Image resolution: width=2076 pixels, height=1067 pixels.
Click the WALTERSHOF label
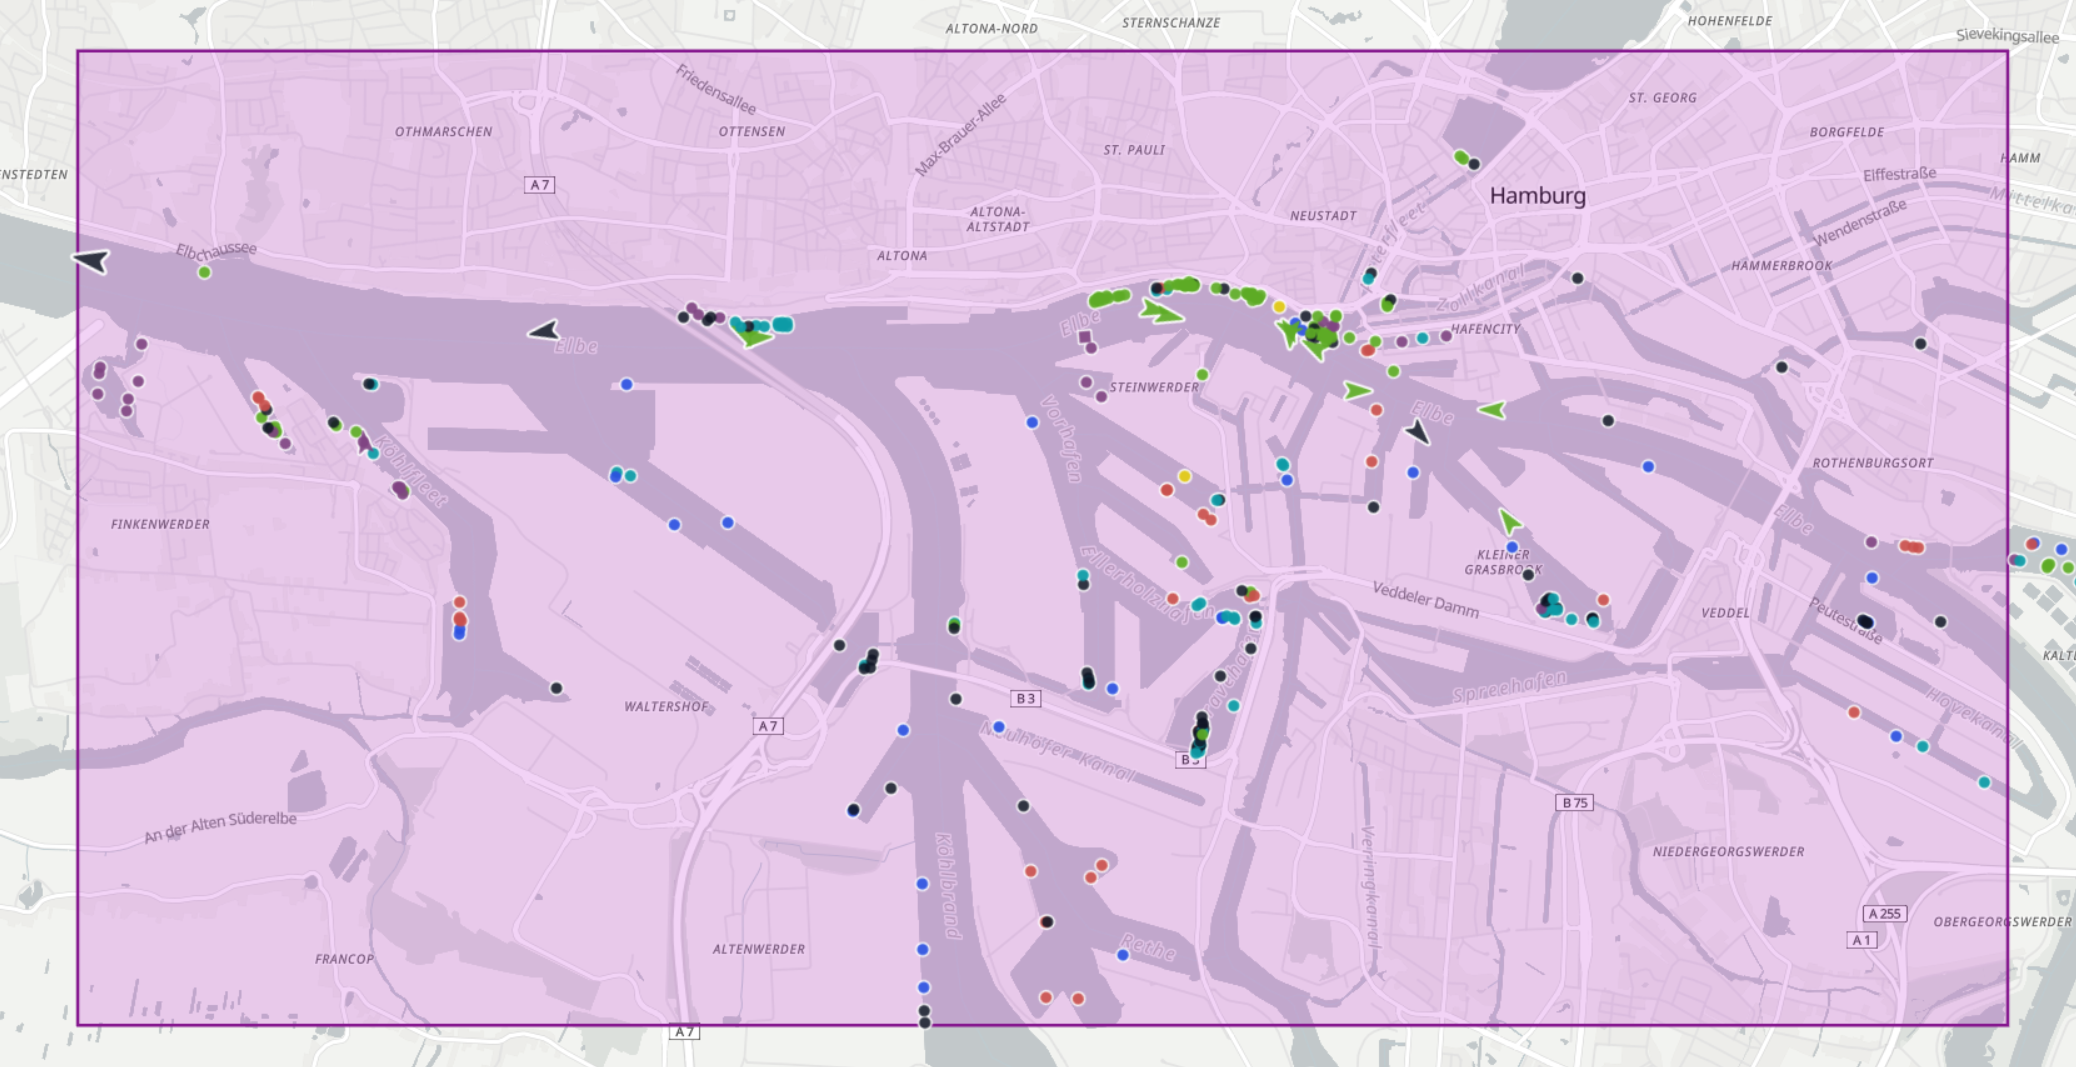coord(666,706)
